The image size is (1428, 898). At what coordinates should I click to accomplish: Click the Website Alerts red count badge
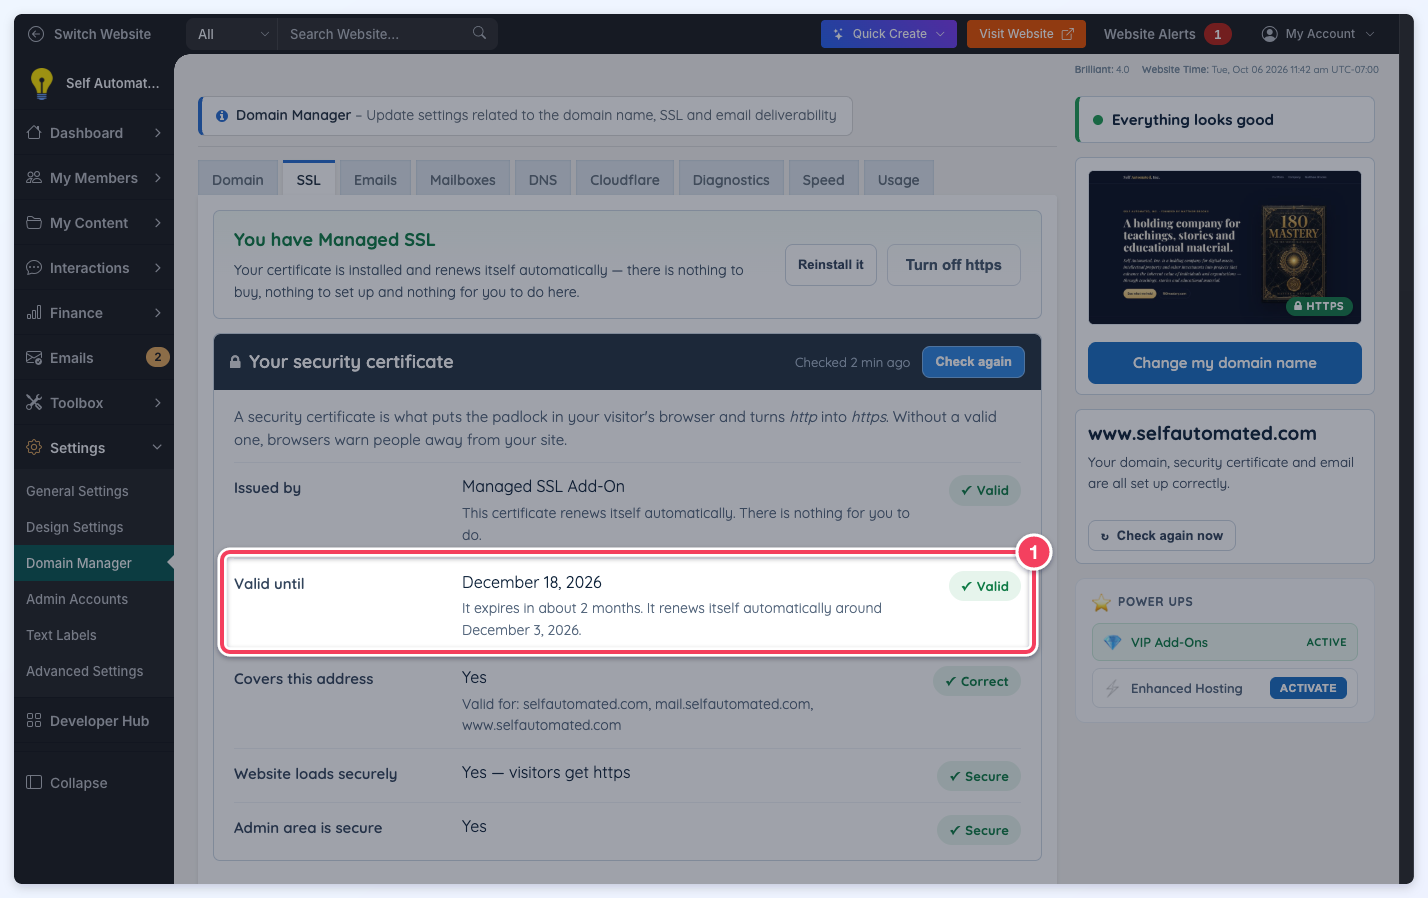coord(1217,34)
